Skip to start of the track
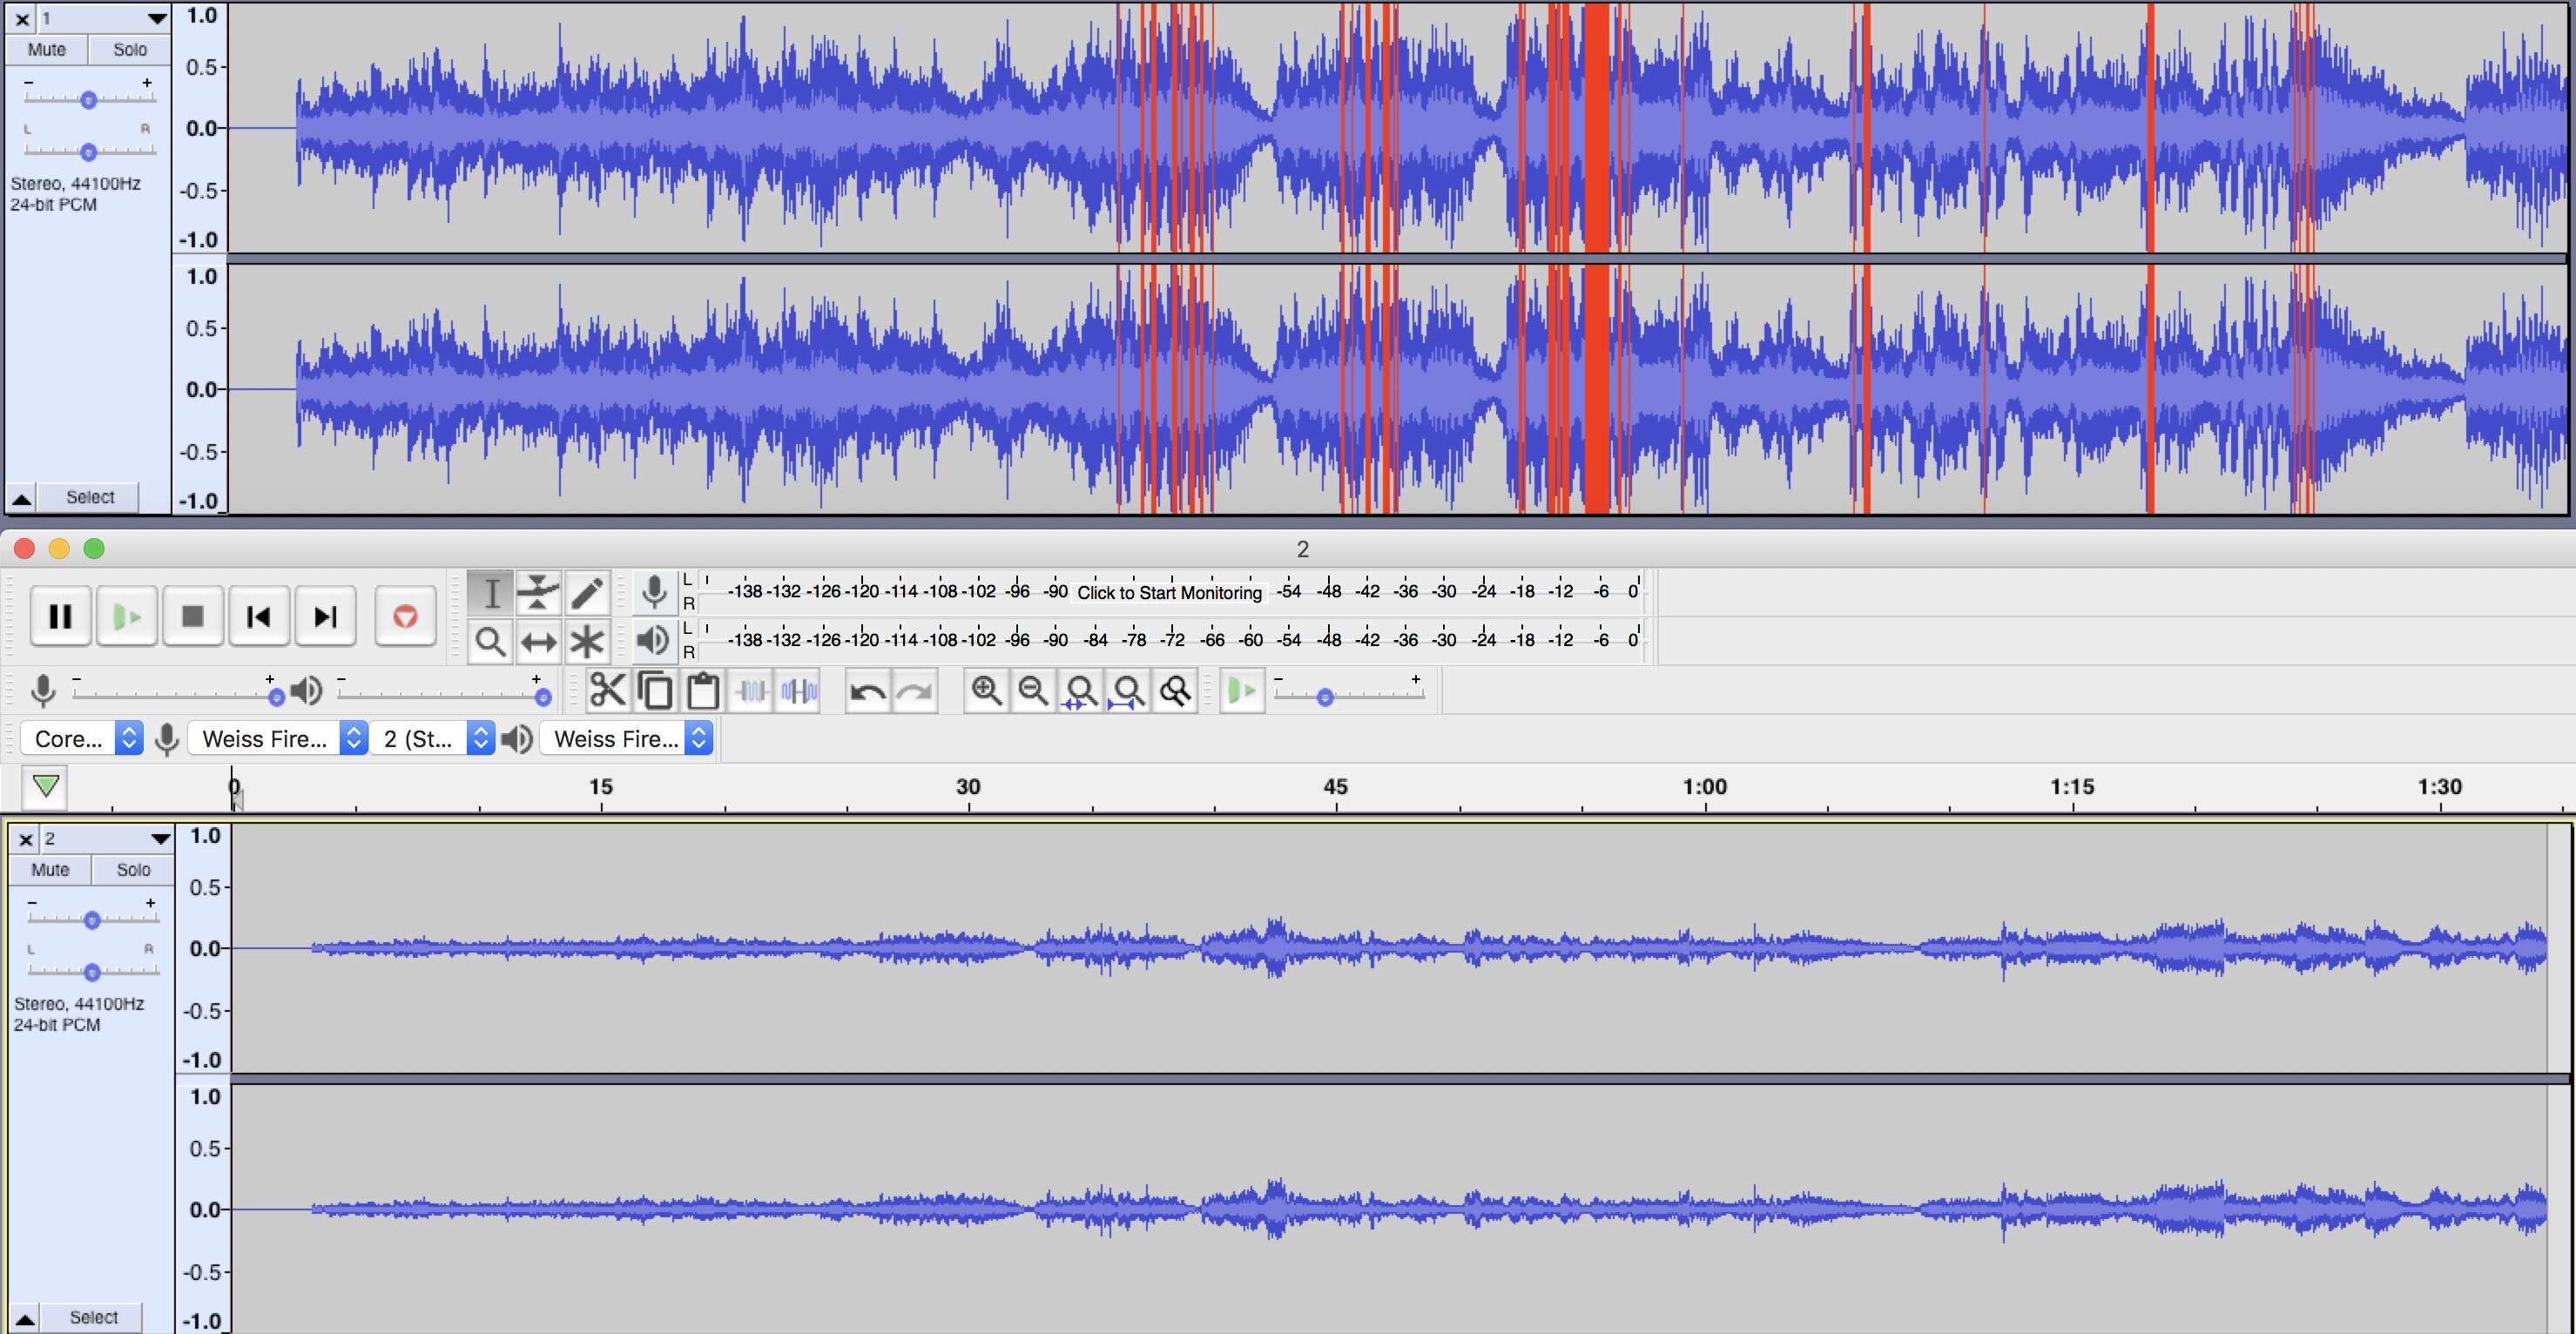The height and width of the screenshot is (1334, 2576). point(259,616)
